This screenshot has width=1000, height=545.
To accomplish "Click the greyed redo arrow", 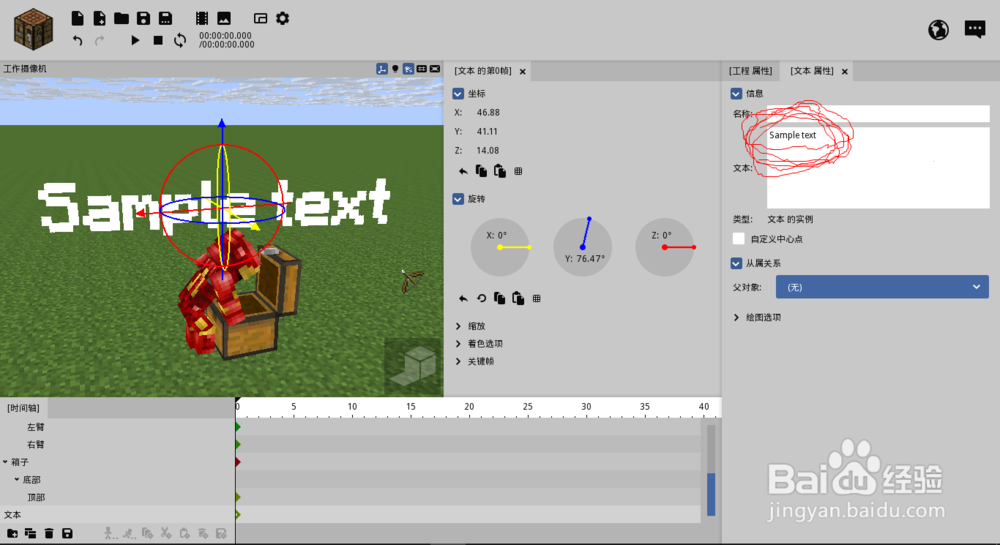I will coord(99,40).
